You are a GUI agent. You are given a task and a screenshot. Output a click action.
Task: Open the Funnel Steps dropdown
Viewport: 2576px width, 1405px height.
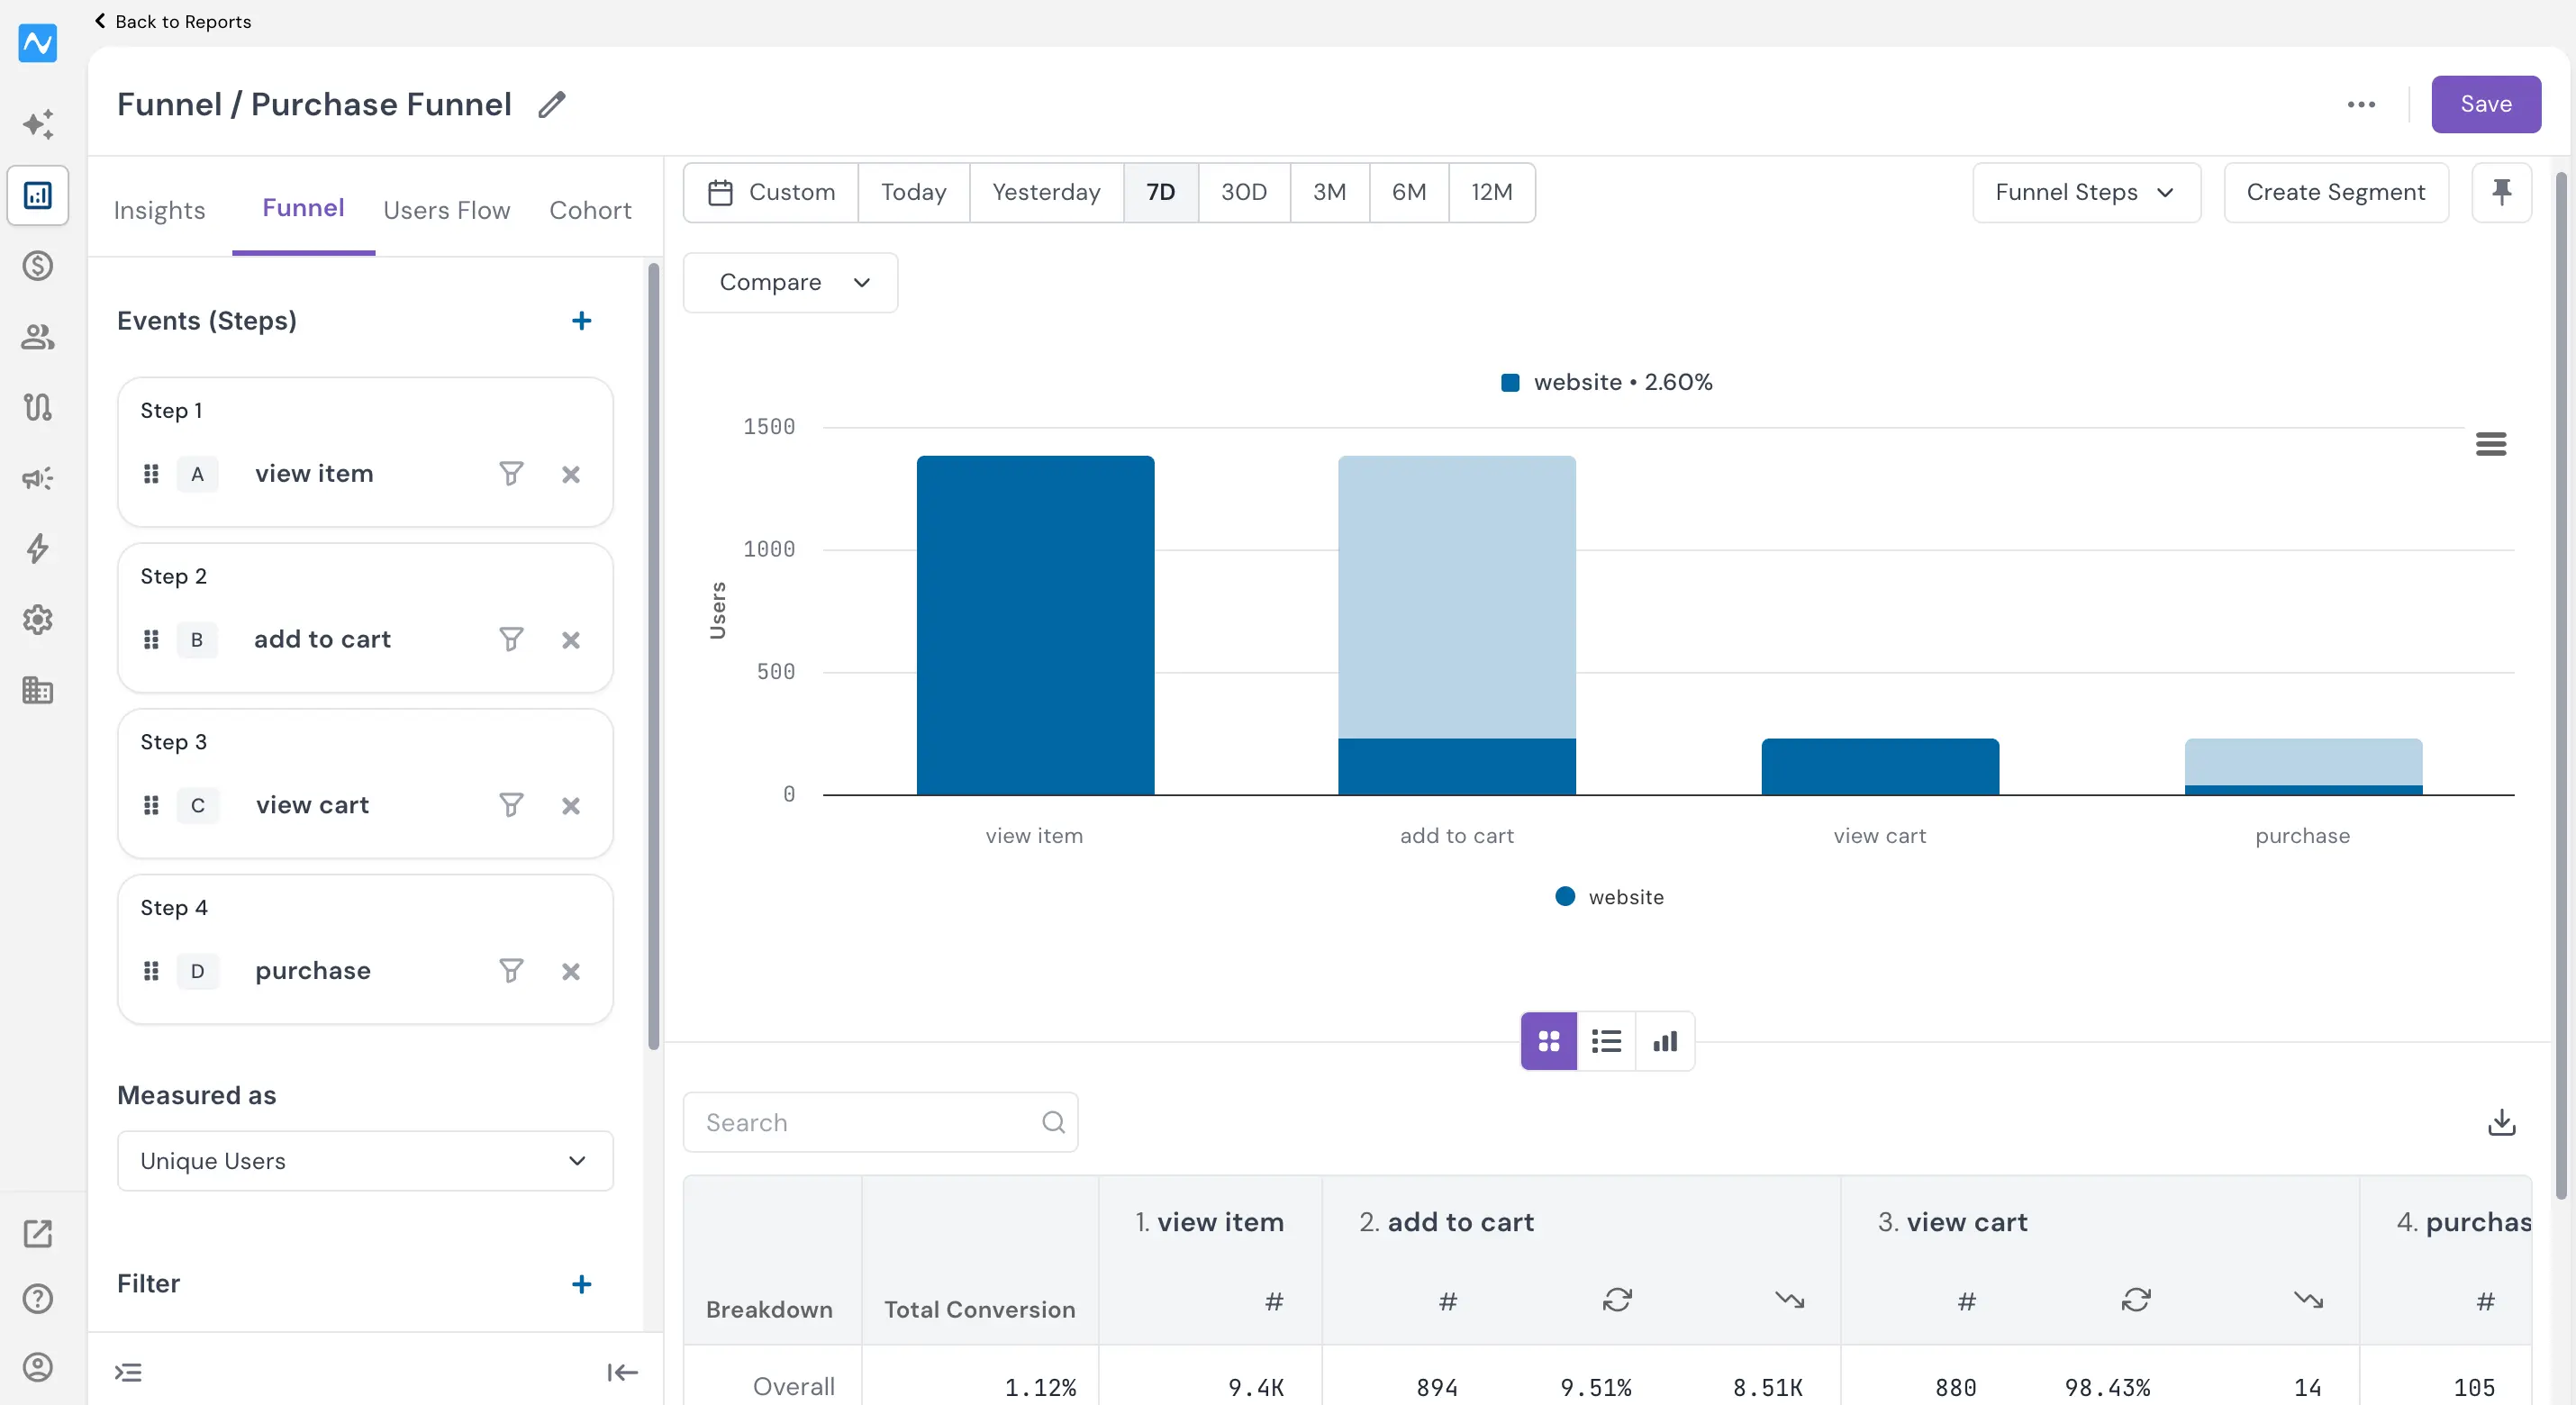click(x=2086, y=192)
